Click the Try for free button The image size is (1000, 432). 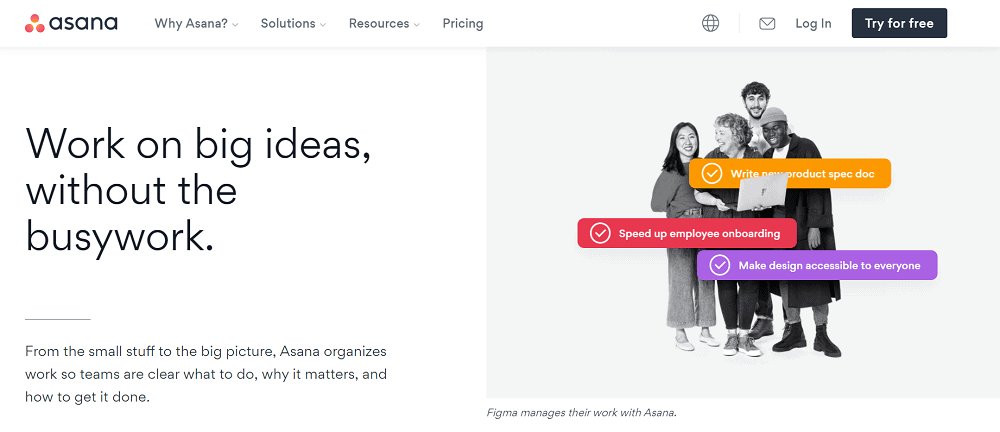point(899,23)
